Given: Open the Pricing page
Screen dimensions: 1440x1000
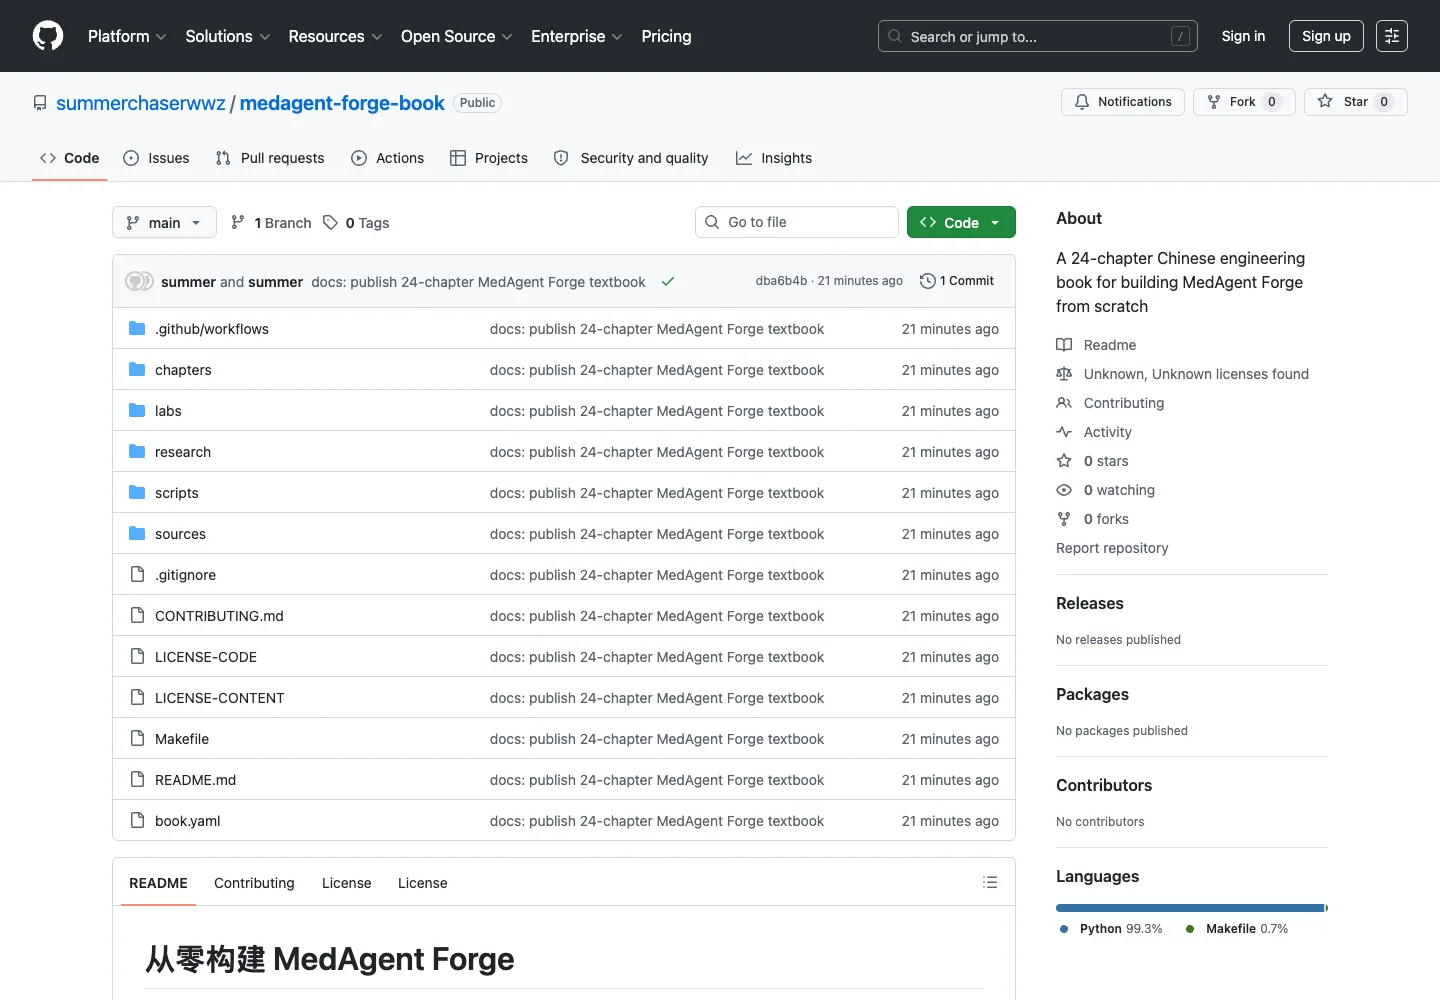Looking at the screenshot, I should click(x=666, y=36).
